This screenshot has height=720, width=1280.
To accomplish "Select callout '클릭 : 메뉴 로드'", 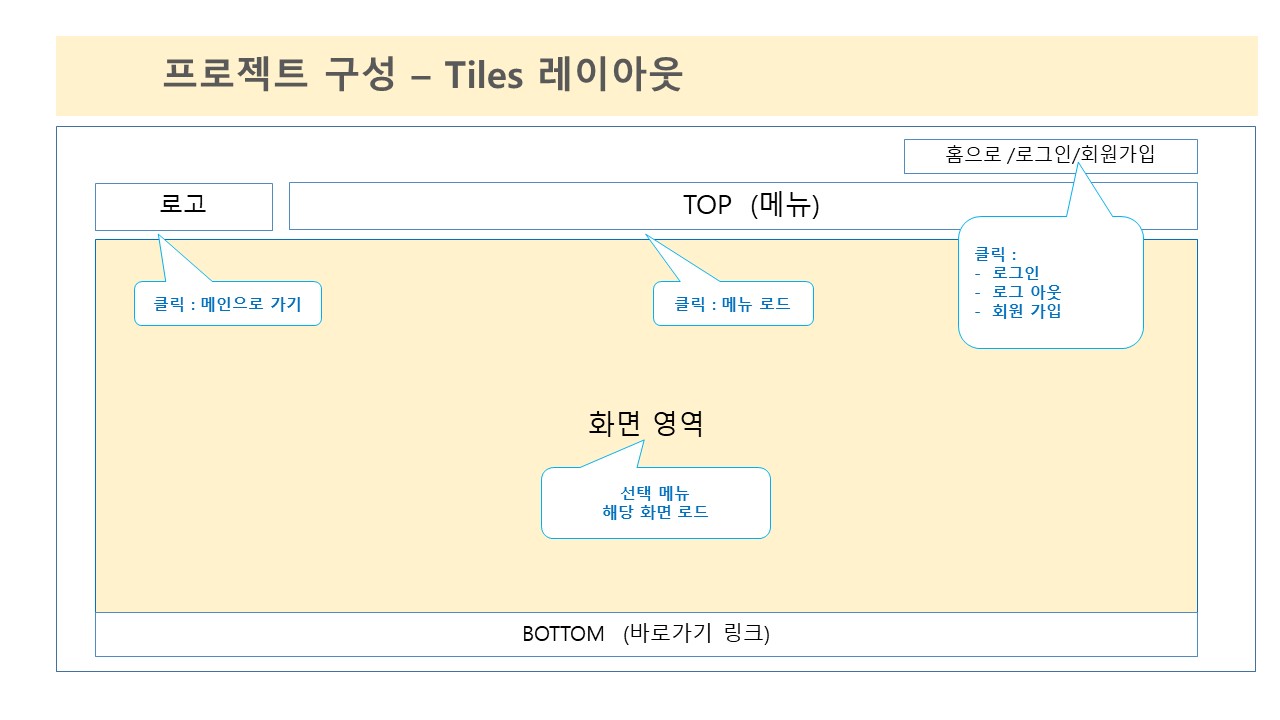I will tap(733, 303).
